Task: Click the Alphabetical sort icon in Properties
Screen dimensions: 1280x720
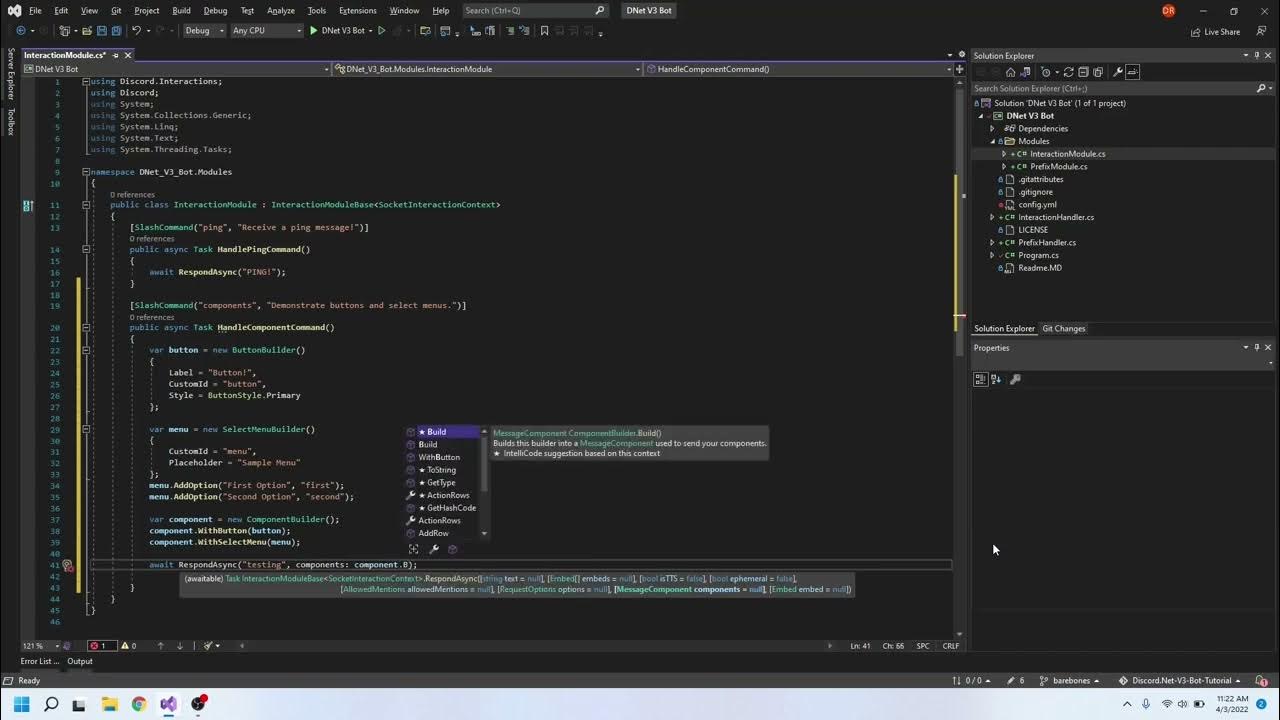Action: (996, 379)
